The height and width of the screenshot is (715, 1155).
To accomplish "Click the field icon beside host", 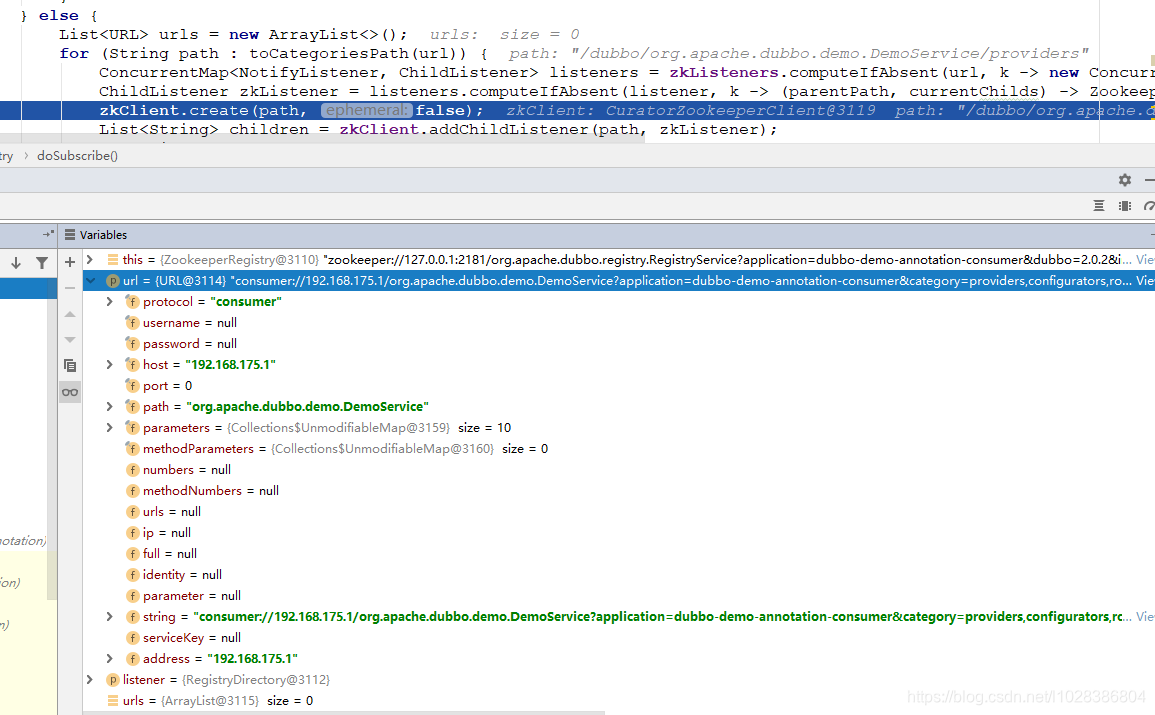I will (133, 364).
